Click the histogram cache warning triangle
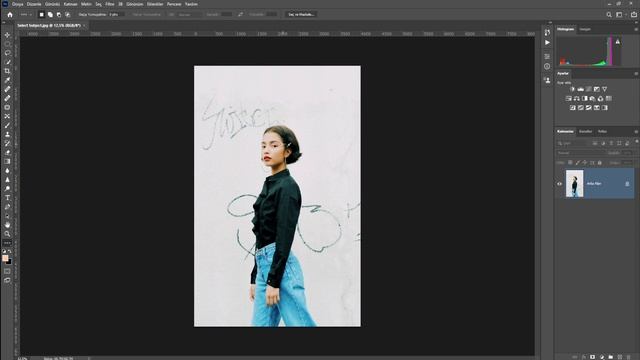Screen dimensions: 640x360 [x=618, y=42]
